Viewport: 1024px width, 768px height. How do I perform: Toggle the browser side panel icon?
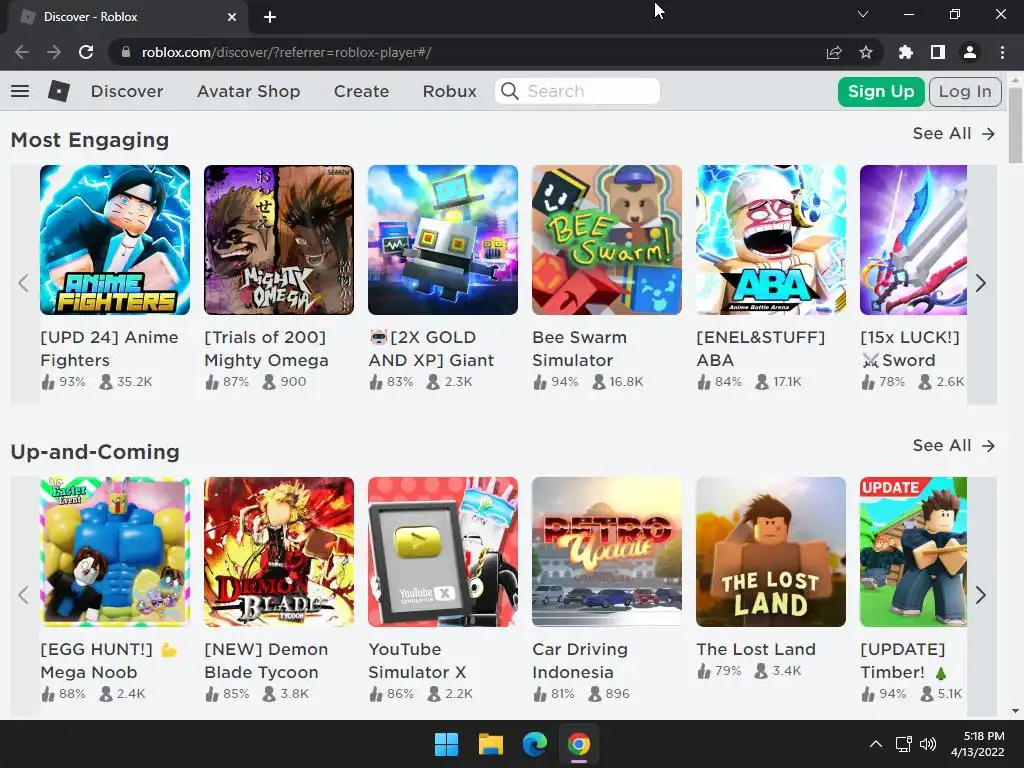pos(938,52)
